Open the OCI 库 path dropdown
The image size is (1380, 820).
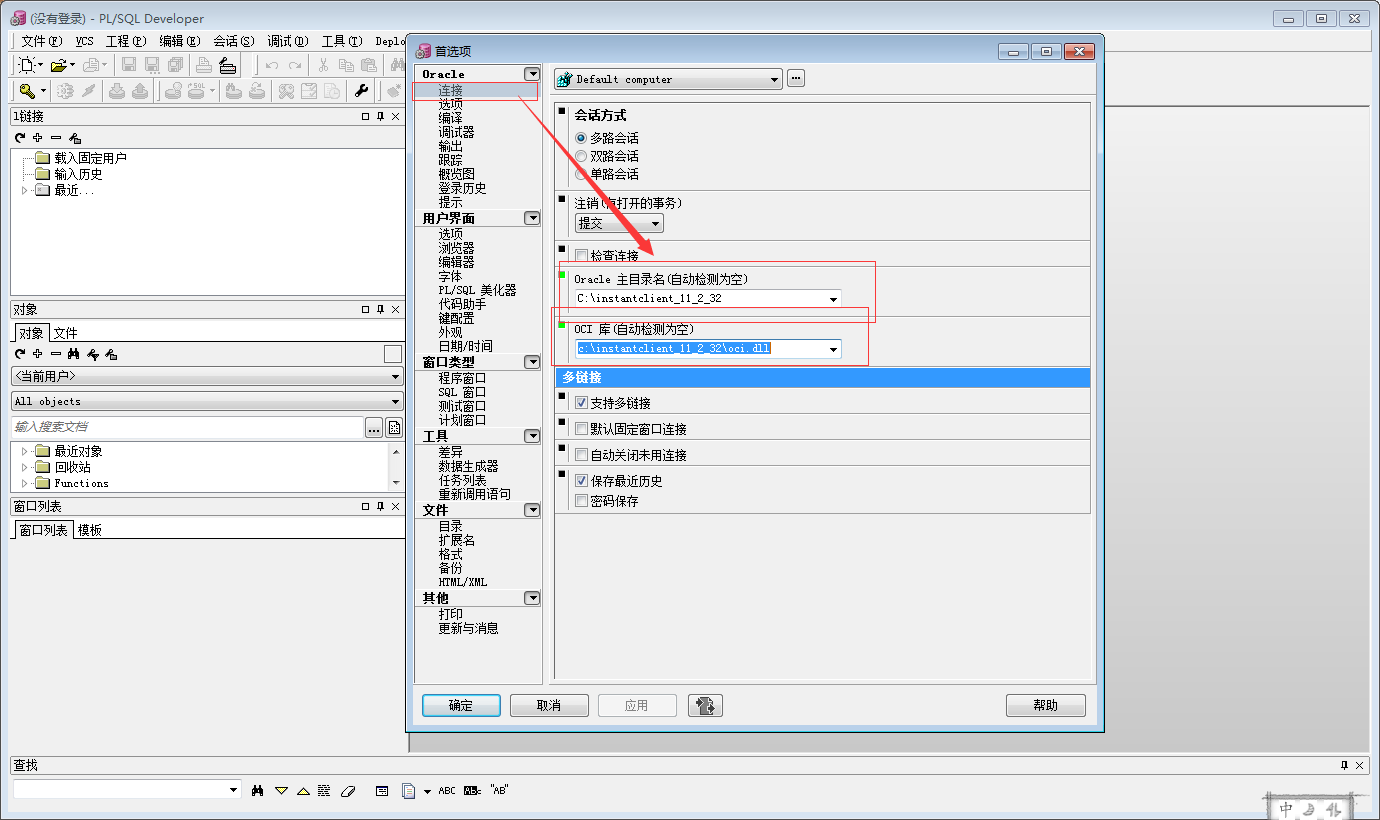pyautogui.click(x=833, y=349)
